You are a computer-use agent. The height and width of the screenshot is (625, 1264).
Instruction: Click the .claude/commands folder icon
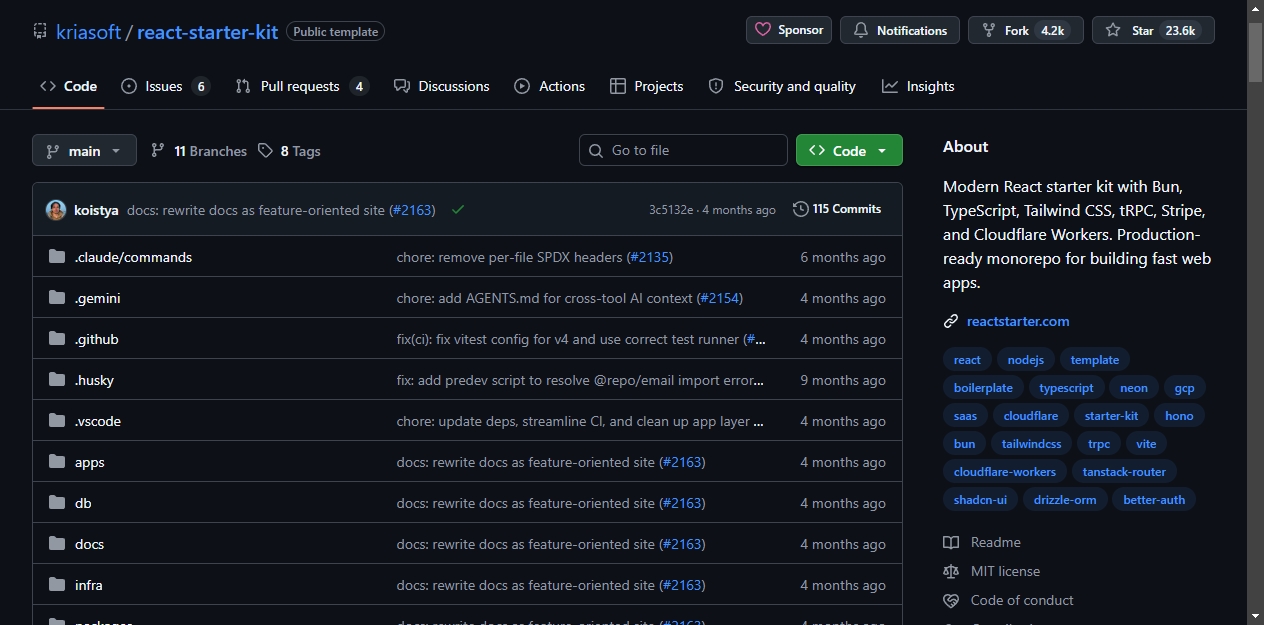[57, 257]
